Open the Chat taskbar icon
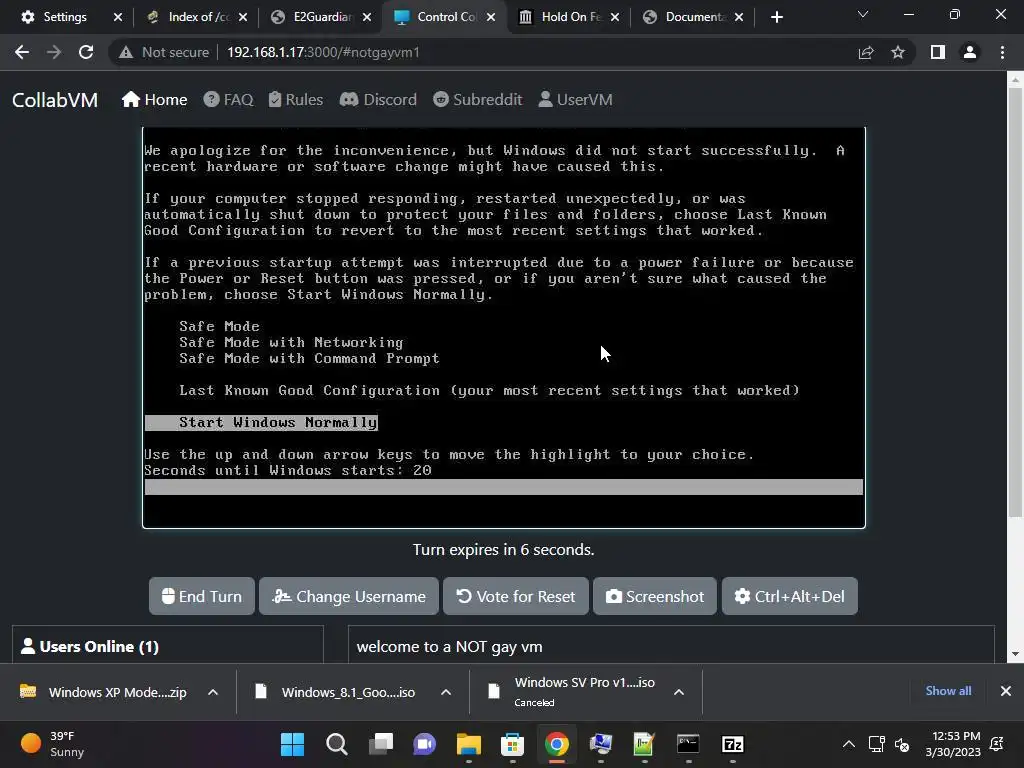Screen dimensions: 1024x768 (x=424, y=744)
